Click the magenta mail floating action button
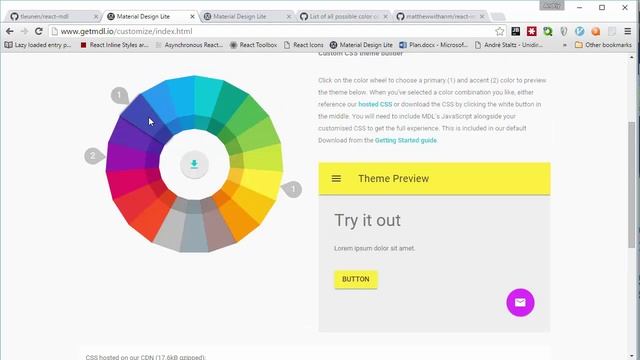This screenshot has height=360, width=640. coord(520,302)
